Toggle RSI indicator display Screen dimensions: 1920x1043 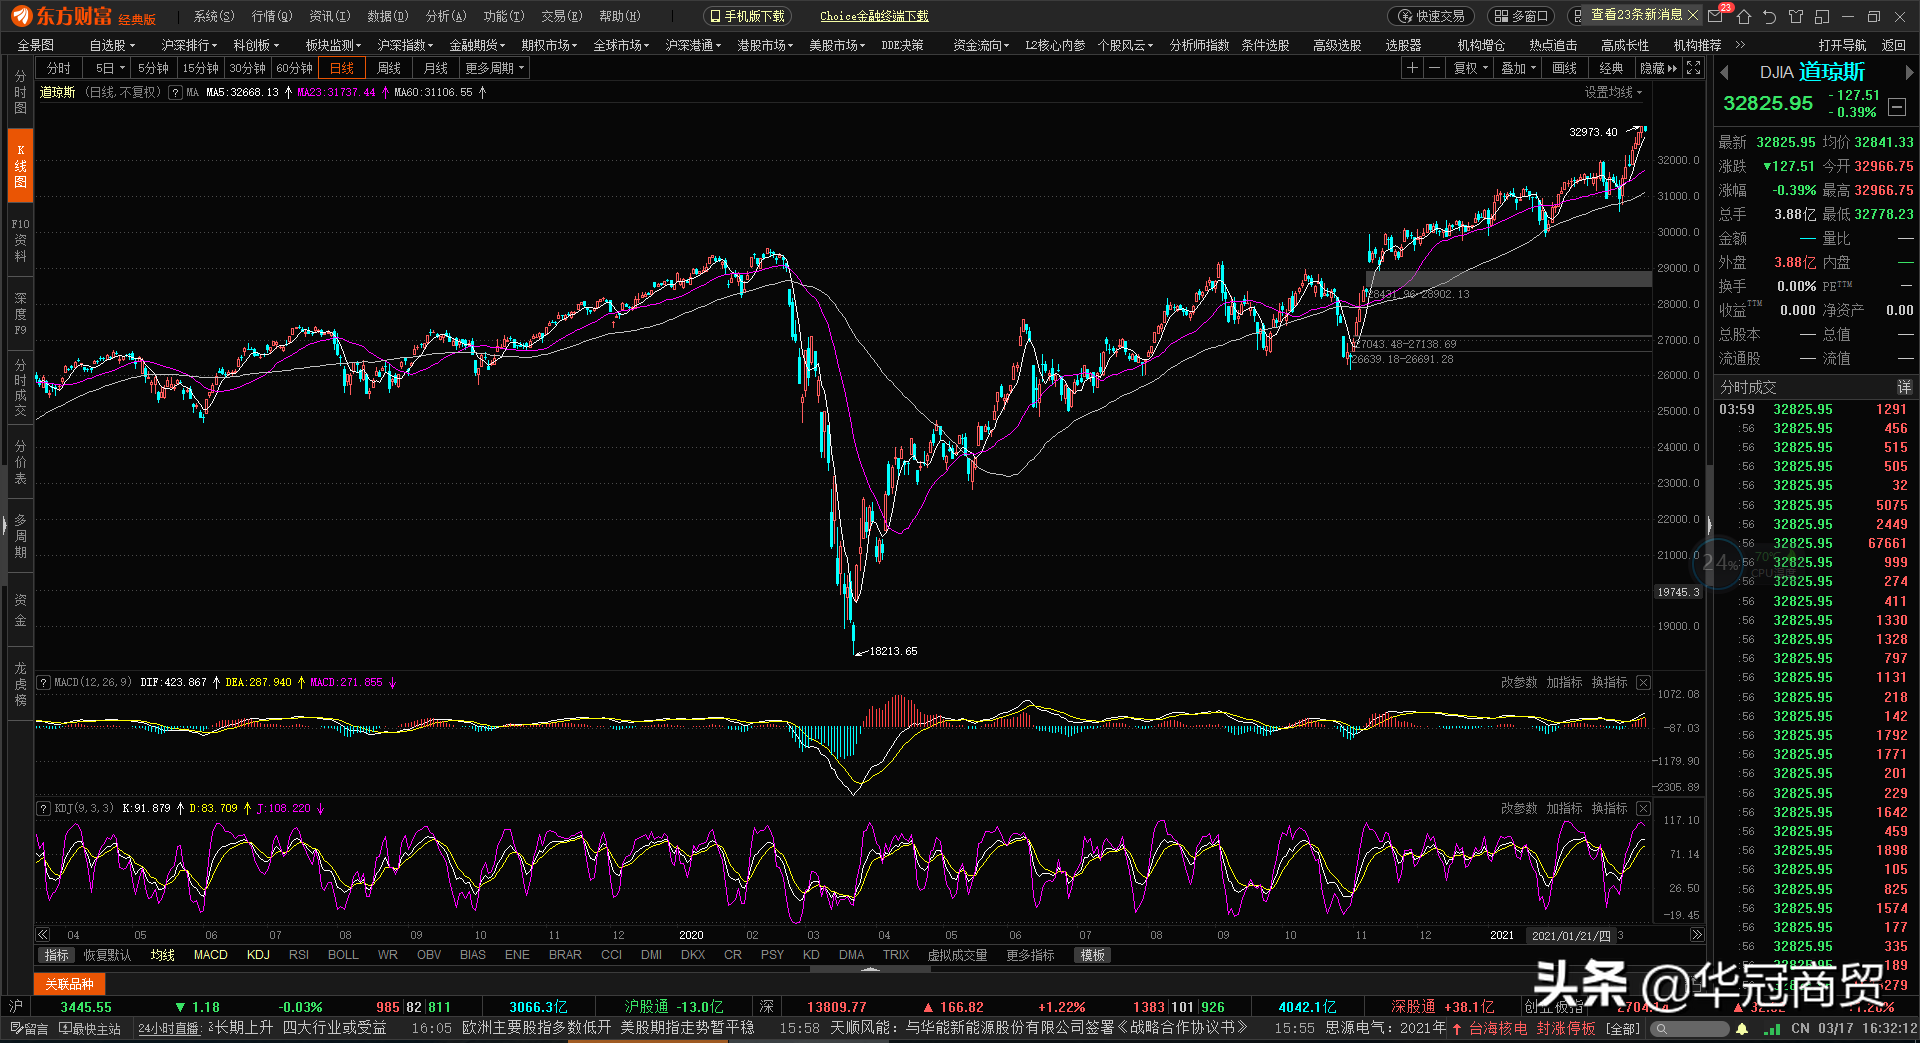pos(299,955)
